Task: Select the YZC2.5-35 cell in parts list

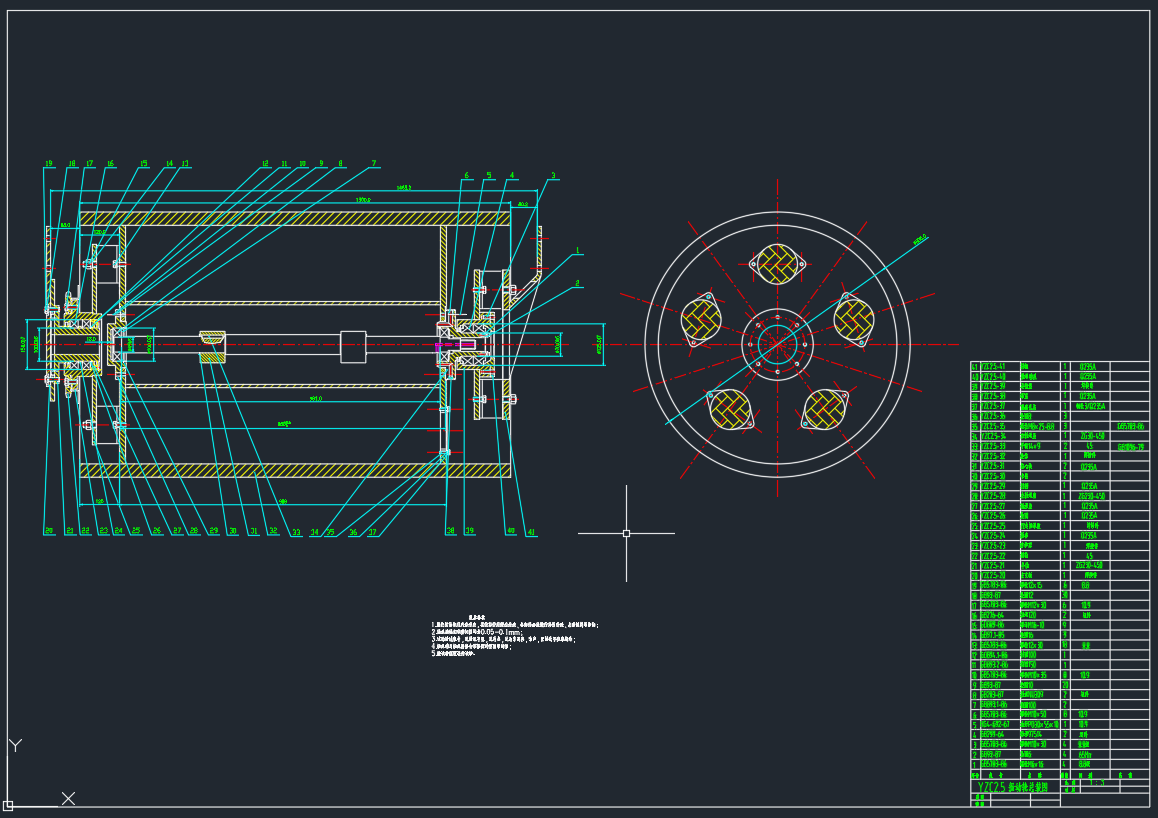Action: pos(993,426)
